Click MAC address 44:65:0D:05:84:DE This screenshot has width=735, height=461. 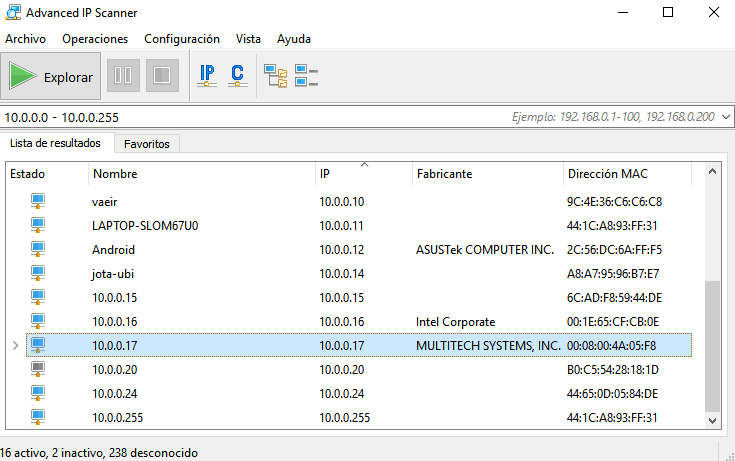613,393
